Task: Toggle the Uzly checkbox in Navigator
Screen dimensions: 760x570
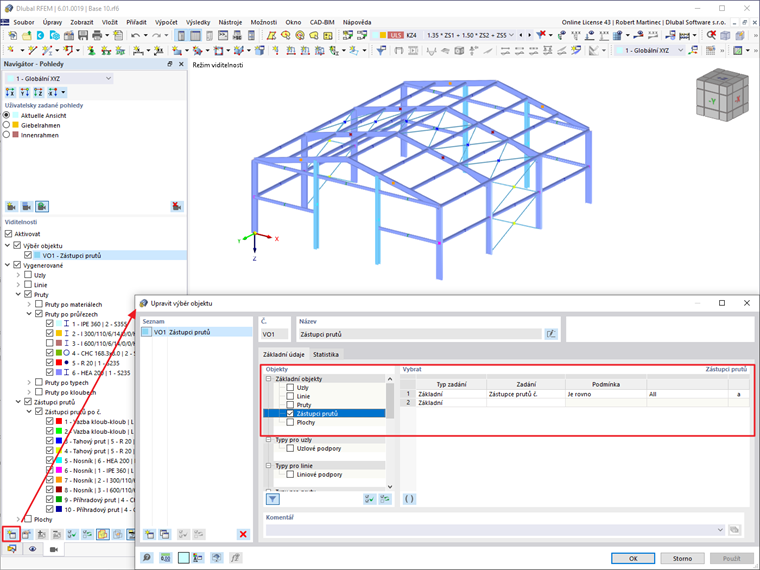Action: 28,275
